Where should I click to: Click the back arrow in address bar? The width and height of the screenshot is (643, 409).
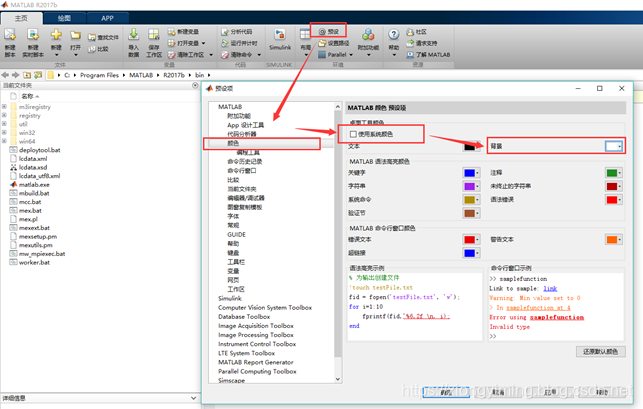[5, 75]
